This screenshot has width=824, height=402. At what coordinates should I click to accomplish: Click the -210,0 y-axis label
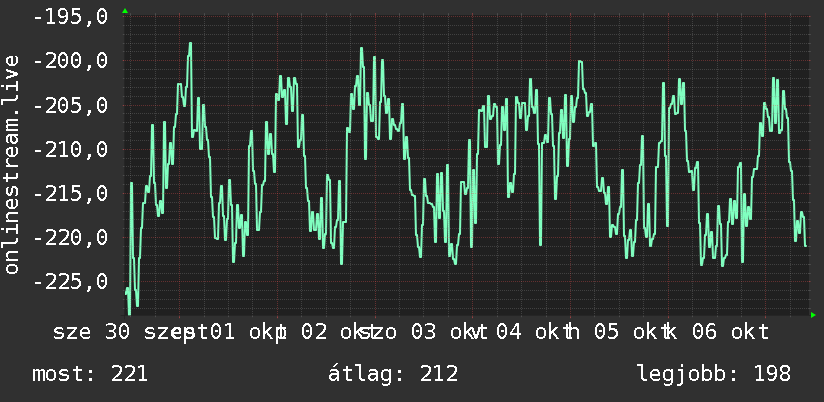(70, 150)
